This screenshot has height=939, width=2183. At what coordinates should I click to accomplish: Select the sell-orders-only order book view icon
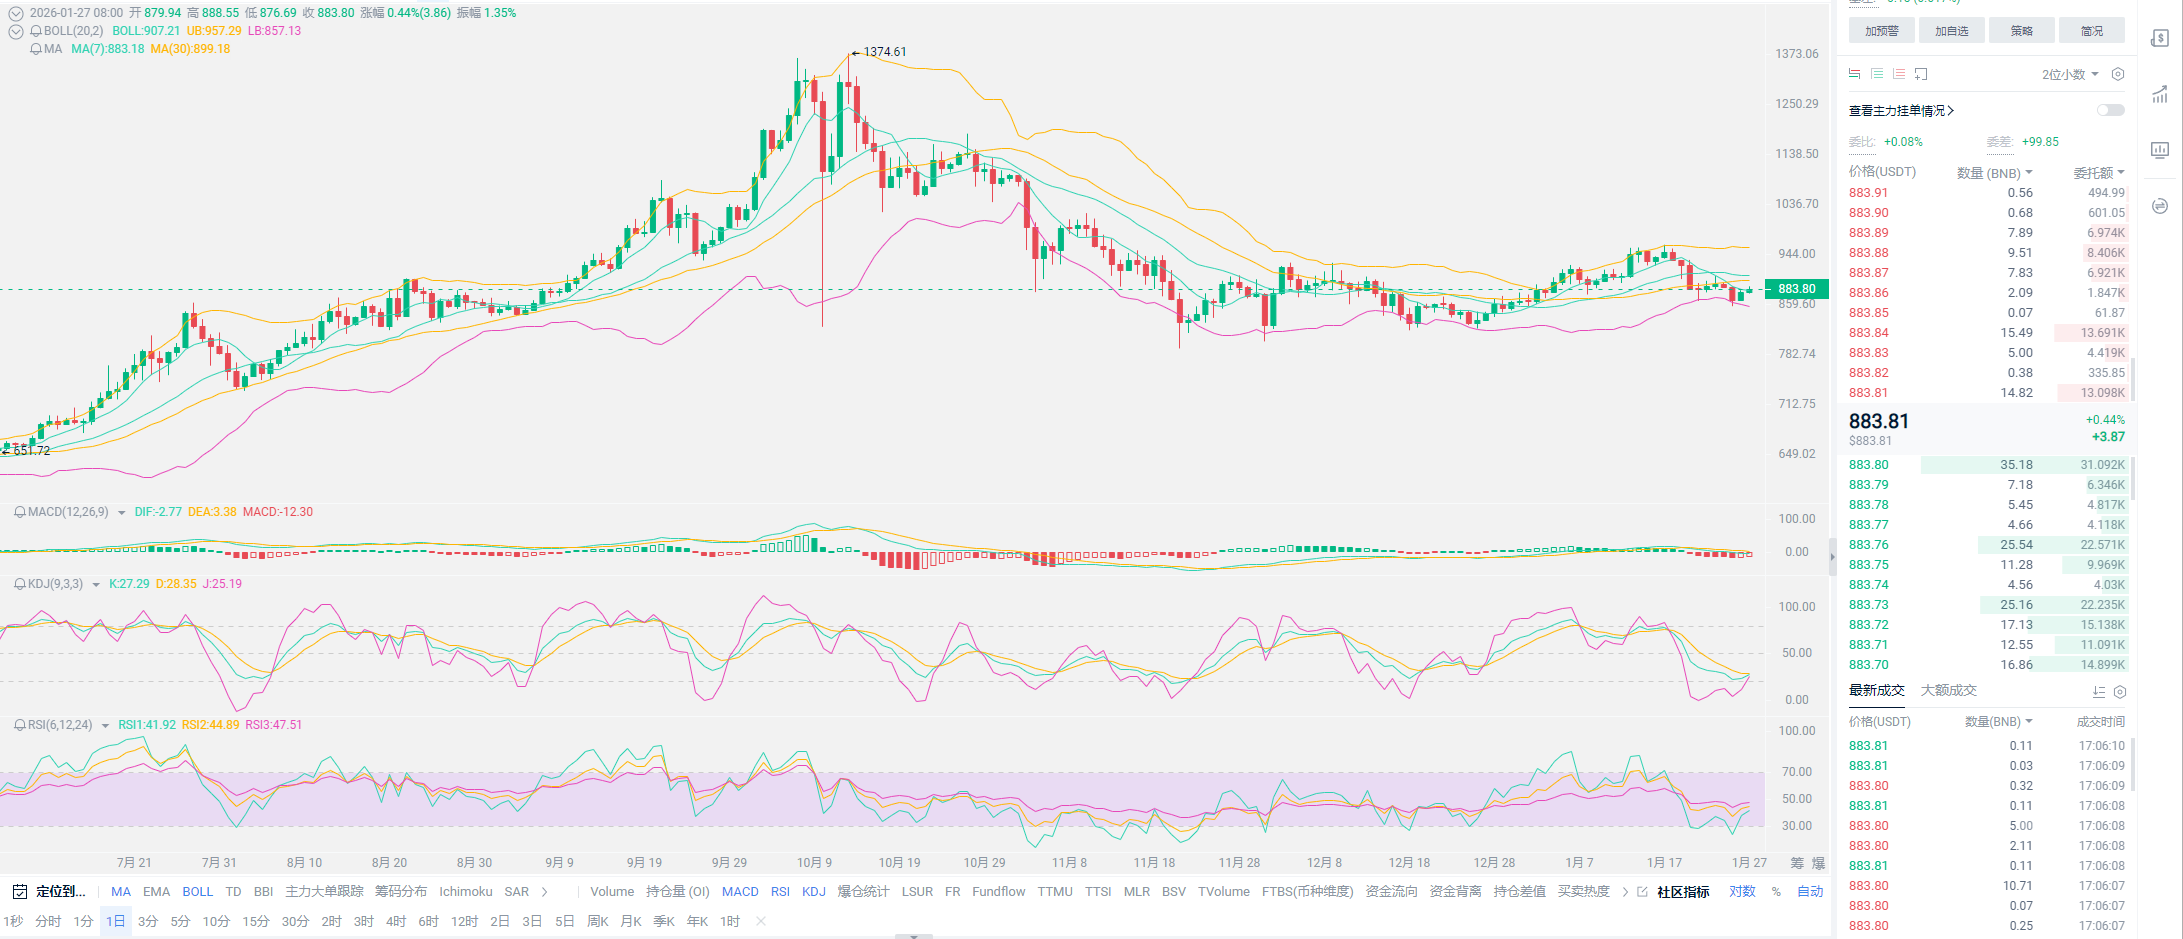(1899, 74)
